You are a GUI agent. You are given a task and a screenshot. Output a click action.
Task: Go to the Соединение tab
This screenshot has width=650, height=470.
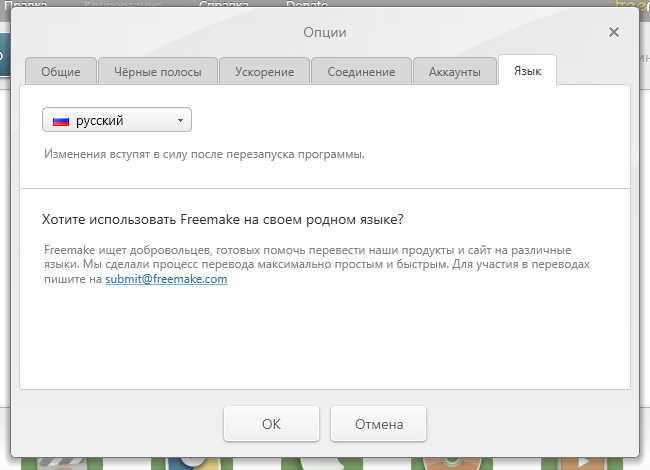point(361,71)
